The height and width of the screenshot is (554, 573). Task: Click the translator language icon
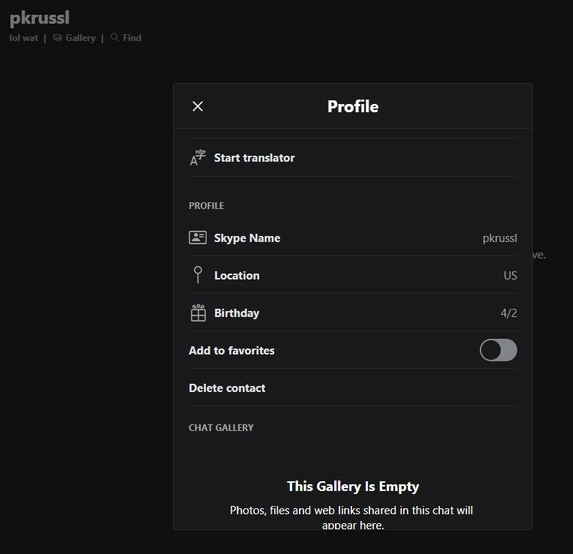pos(198,158)
